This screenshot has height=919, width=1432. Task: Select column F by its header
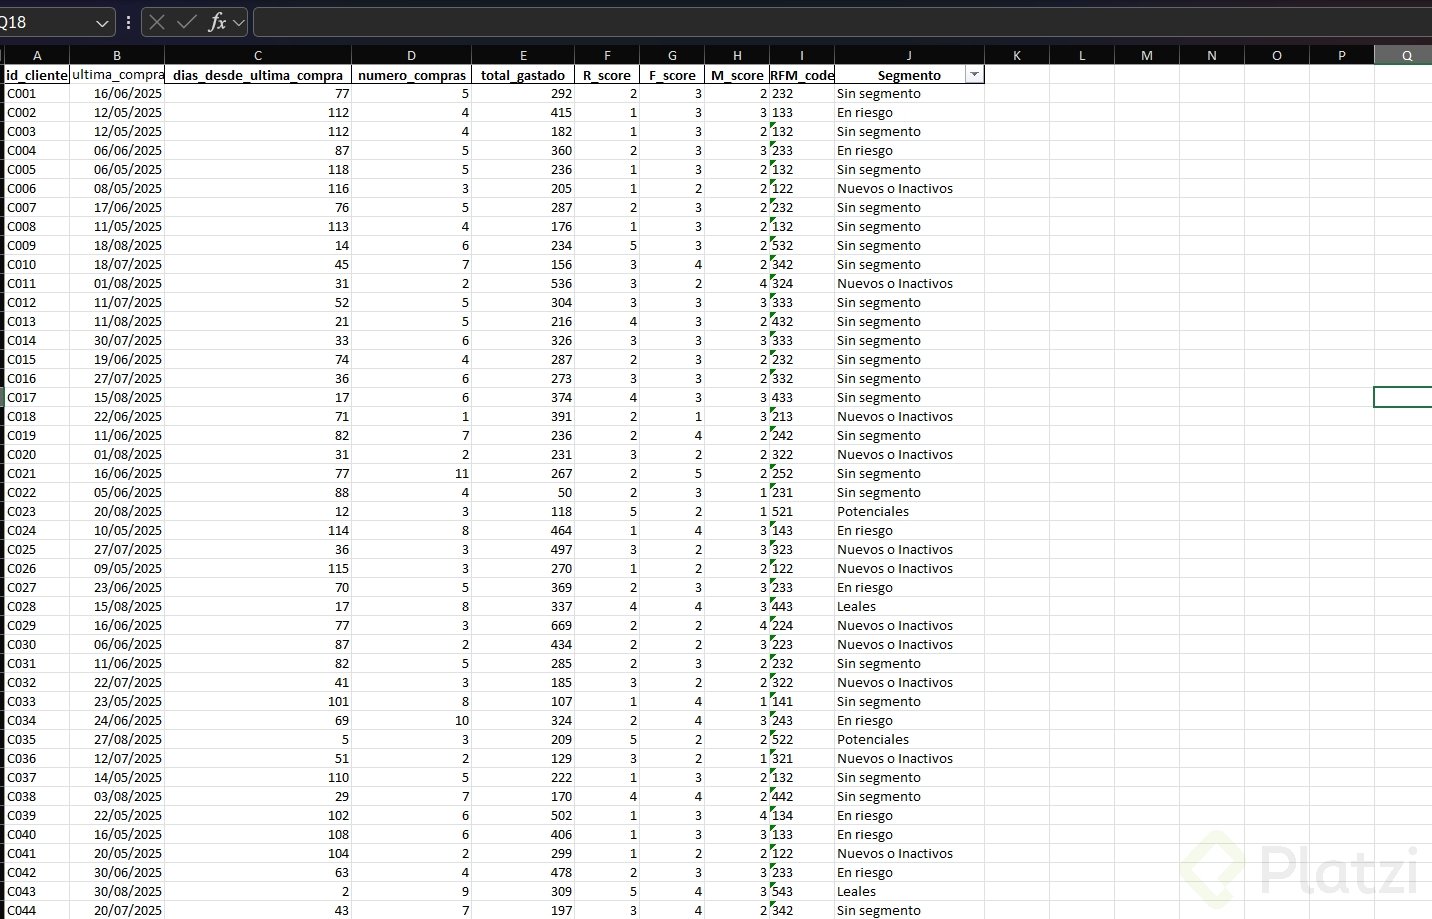(x=607, y=56)
